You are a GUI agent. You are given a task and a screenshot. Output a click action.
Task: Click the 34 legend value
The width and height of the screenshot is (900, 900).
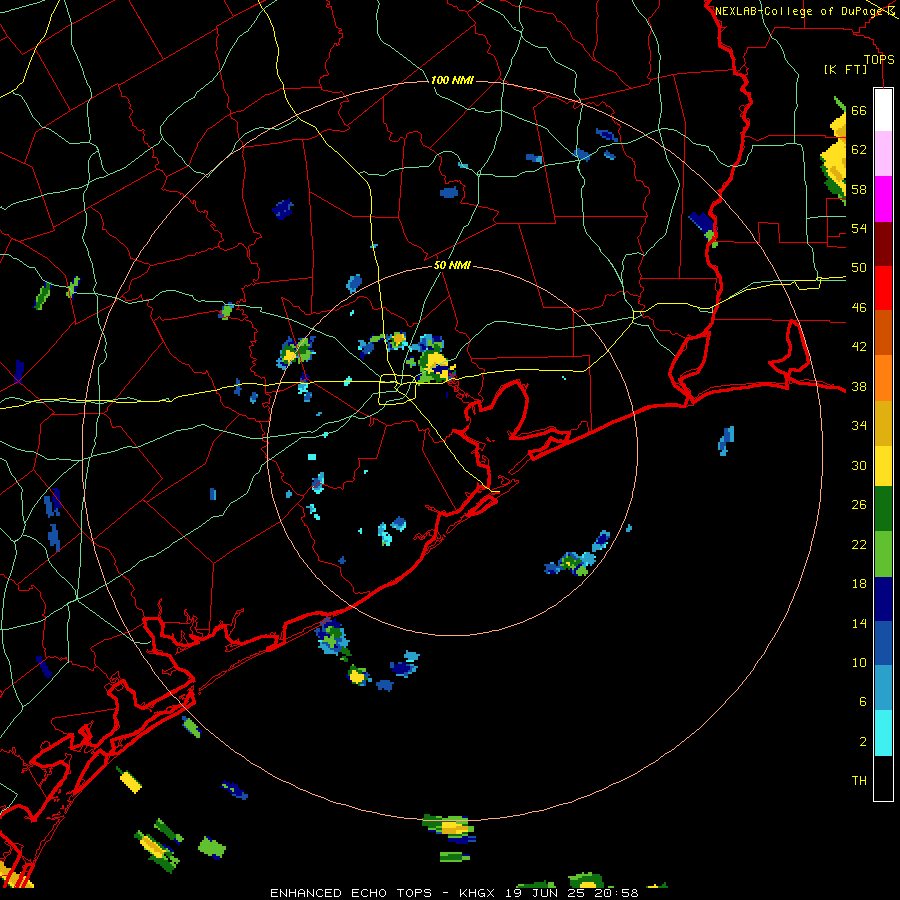tap(859, 426)
